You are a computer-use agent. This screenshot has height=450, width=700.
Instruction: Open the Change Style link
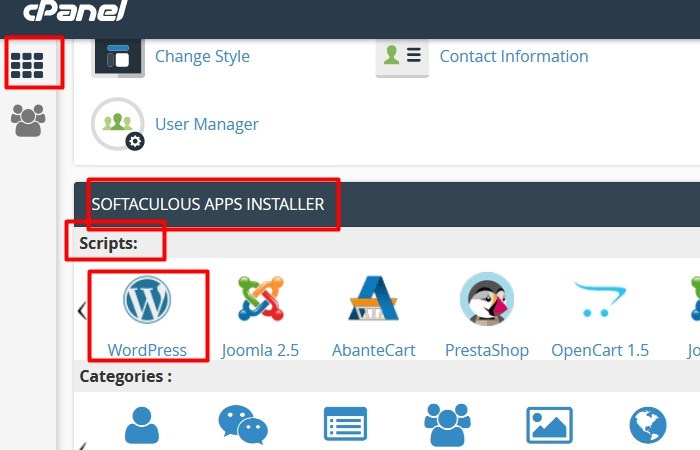click(202, 57)
